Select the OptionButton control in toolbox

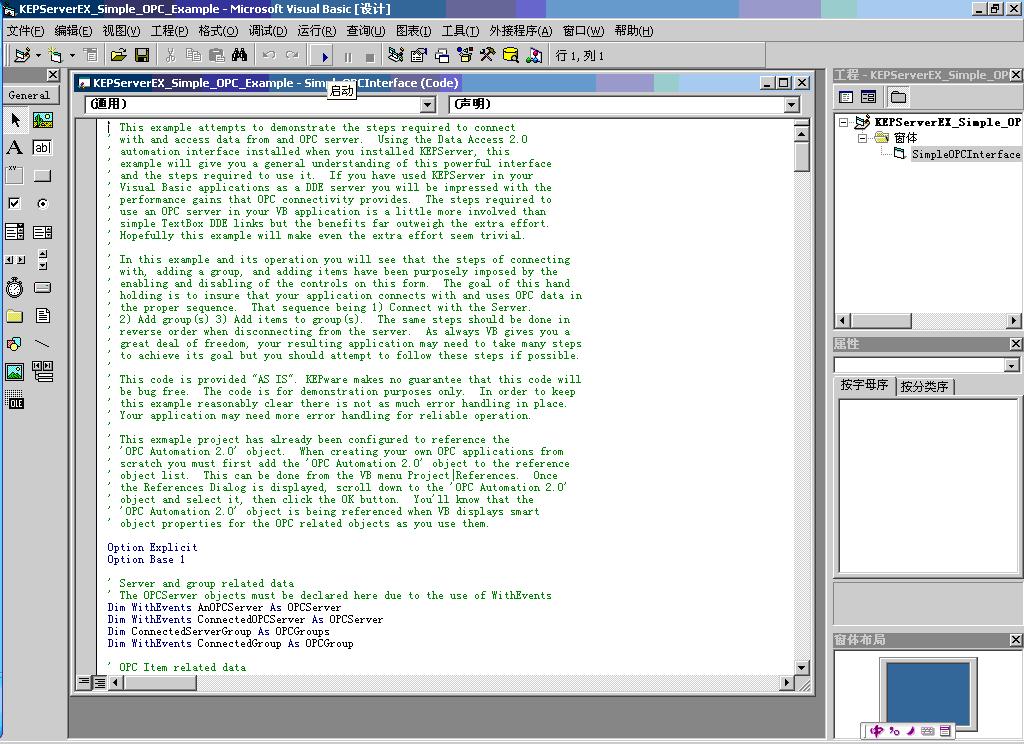42,204
